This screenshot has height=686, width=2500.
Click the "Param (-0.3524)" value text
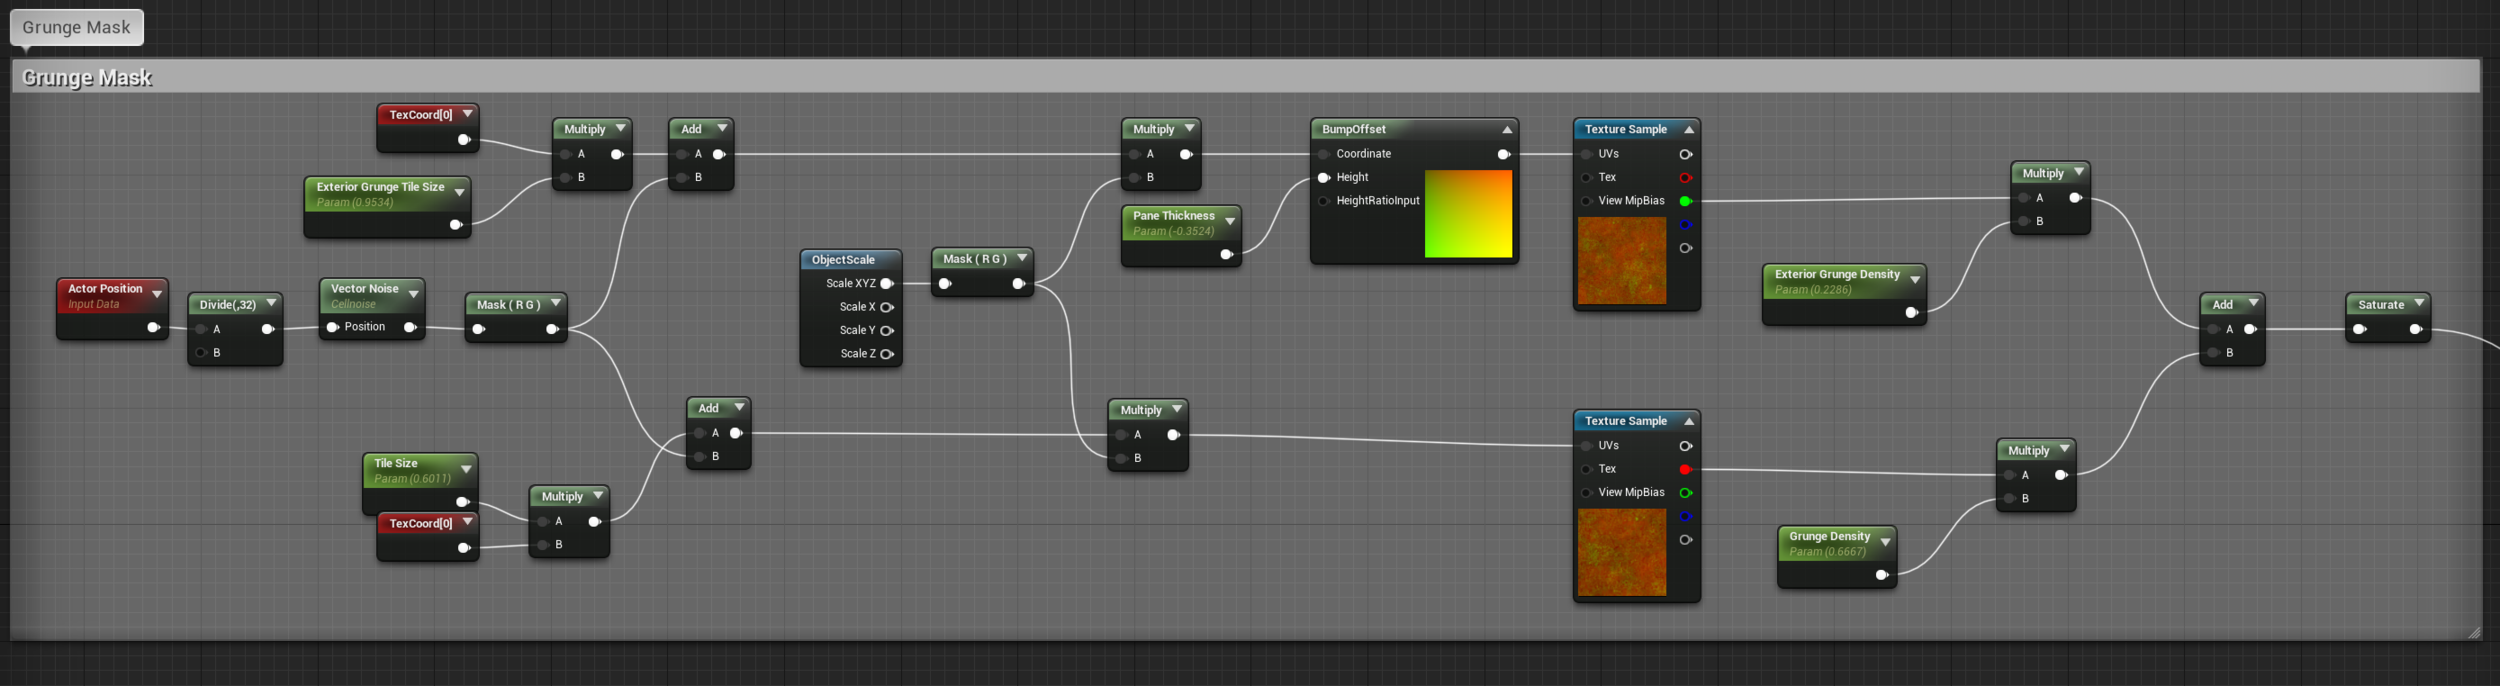(x=1173, y=231)
